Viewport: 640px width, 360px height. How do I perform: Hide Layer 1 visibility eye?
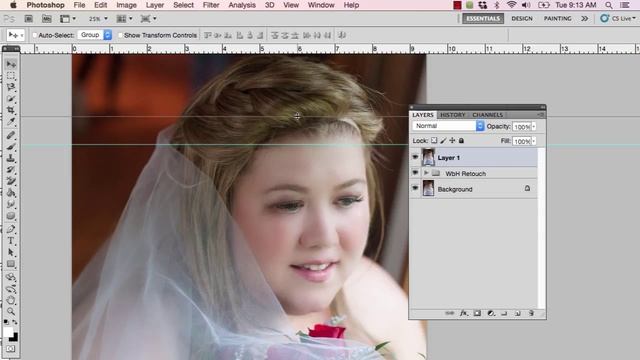[415, 157]
